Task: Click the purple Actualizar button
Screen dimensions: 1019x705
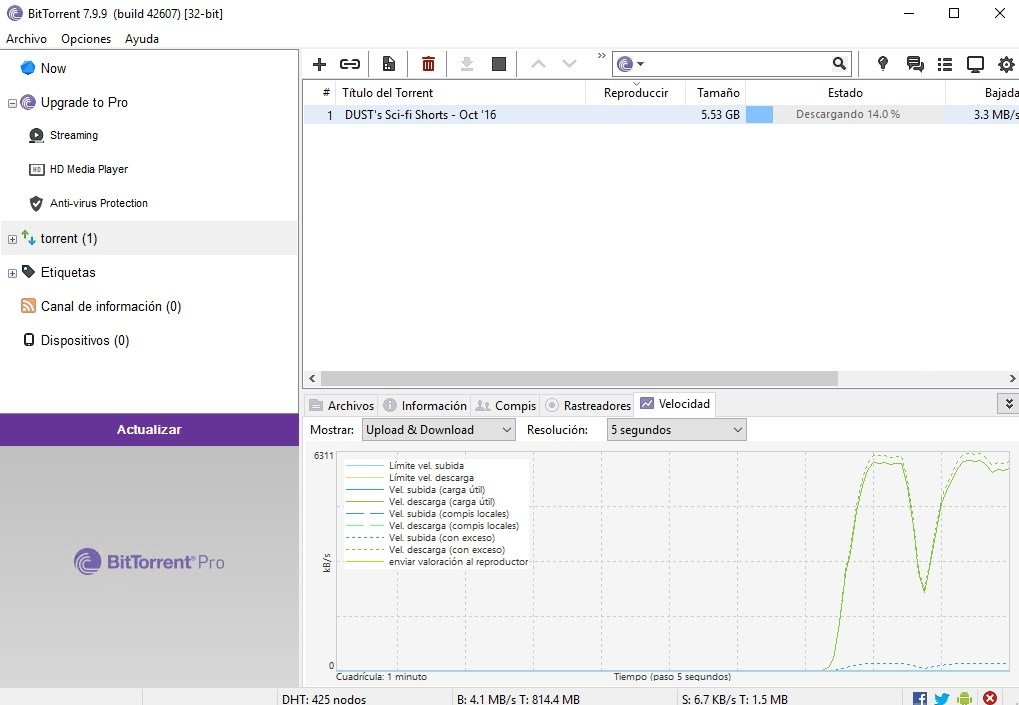Action: coord(149,429)
